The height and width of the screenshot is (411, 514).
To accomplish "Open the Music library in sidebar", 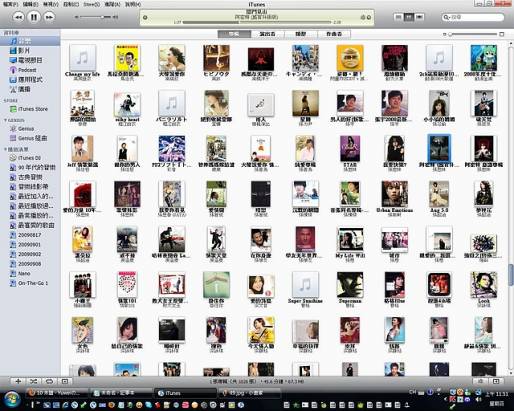I will tap(30, 41).
